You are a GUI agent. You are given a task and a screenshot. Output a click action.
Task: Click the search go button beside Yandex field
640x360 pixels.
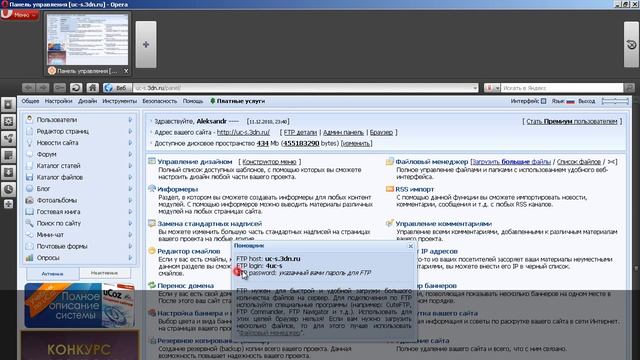click(x=629, y=88)
